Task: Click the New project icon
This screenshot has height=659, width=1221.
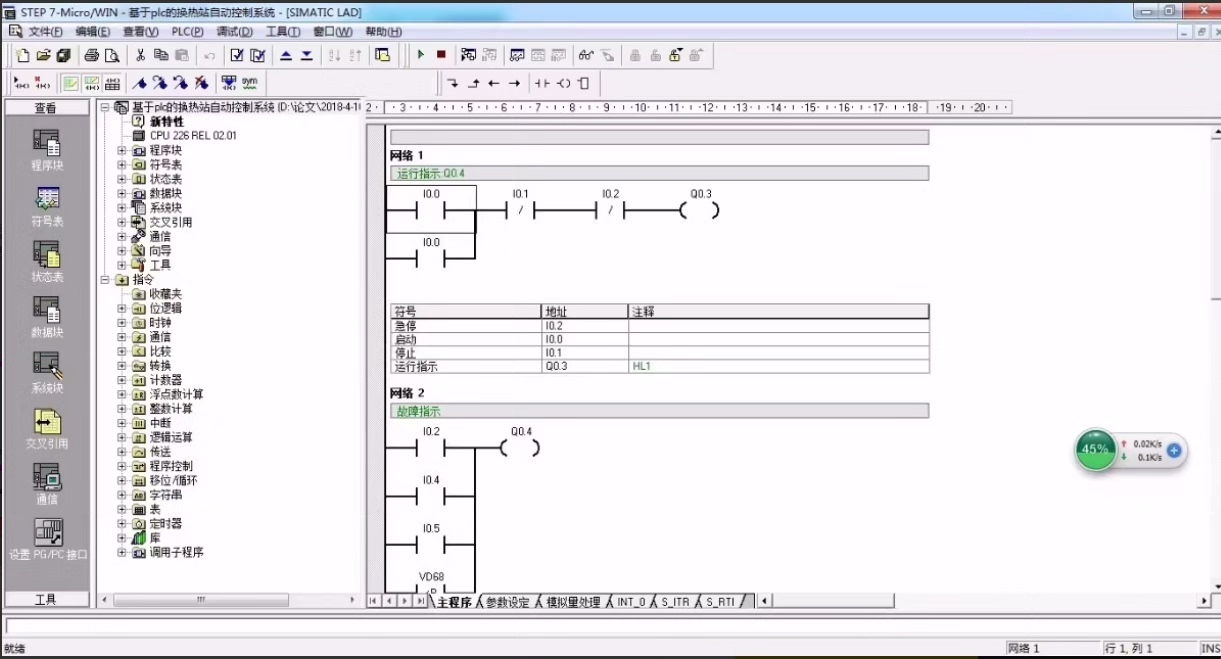Action: 22,55
